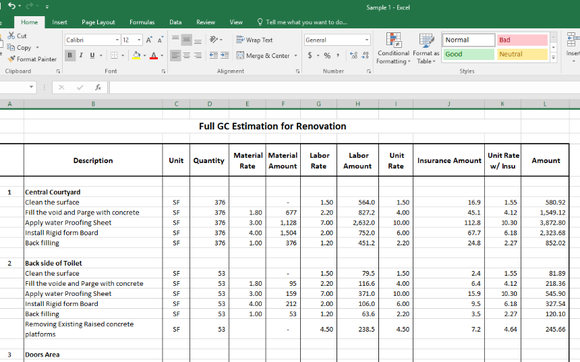Viewport: 580px width, 362px height.
Task: Click Merge & Center
Action: [263, 55]
